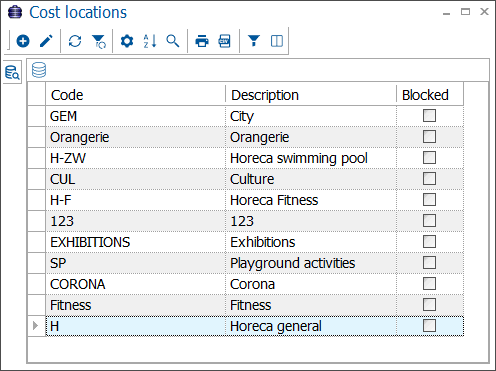Viewport: 496px width, 371px height.
Task: Select the SP code cell
Action: tap(135, 263)
